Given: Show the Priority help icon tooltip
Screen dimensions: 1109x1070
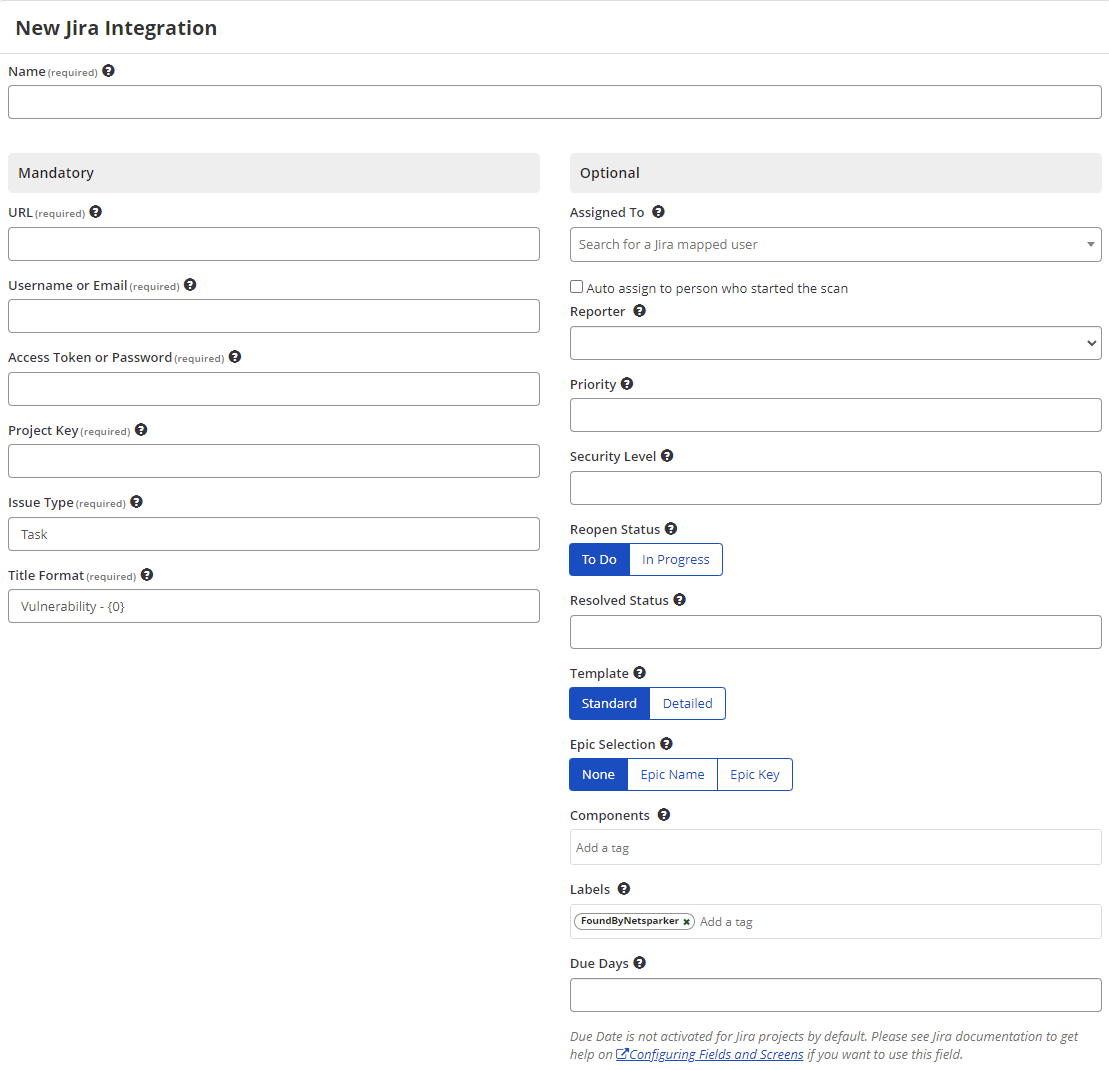Looking at the screenshot, I should click(627, 383).
